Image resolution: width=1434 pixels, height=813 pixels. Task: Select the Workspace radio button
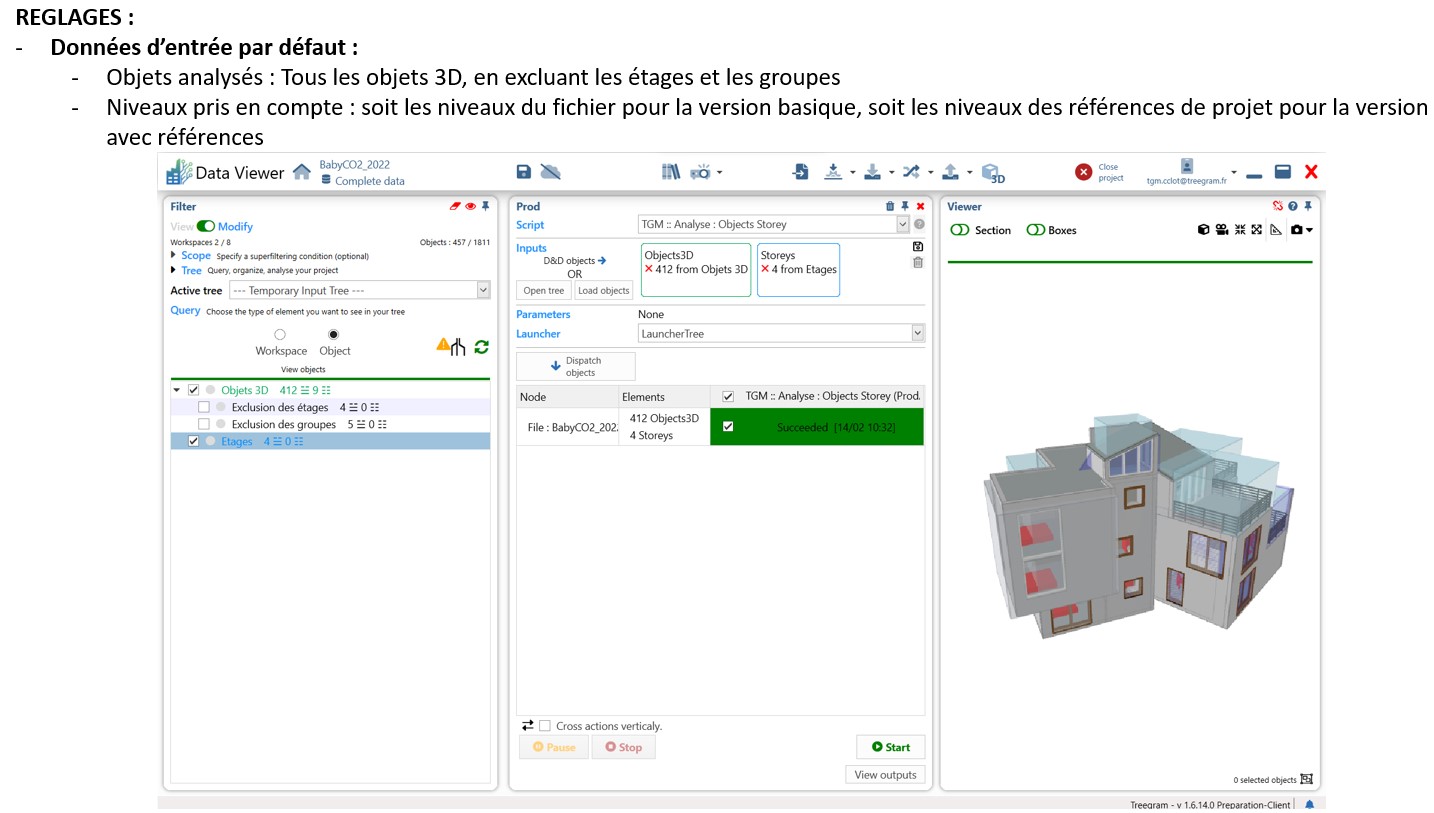coord(280,335)
